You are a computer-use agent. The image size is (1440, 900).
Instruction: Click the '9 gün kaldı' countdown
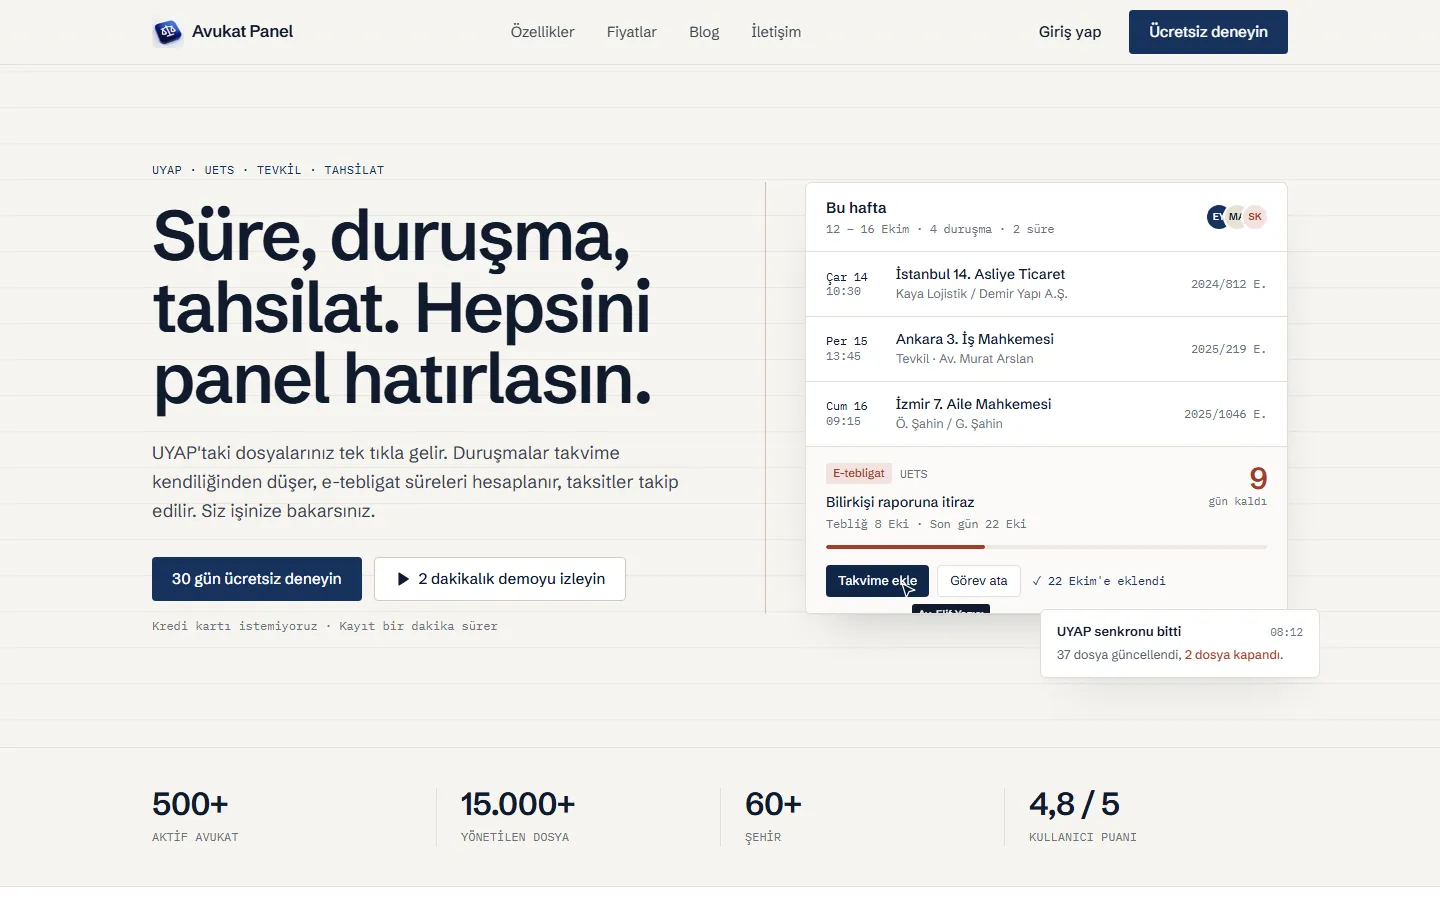tap(1238, 486)
